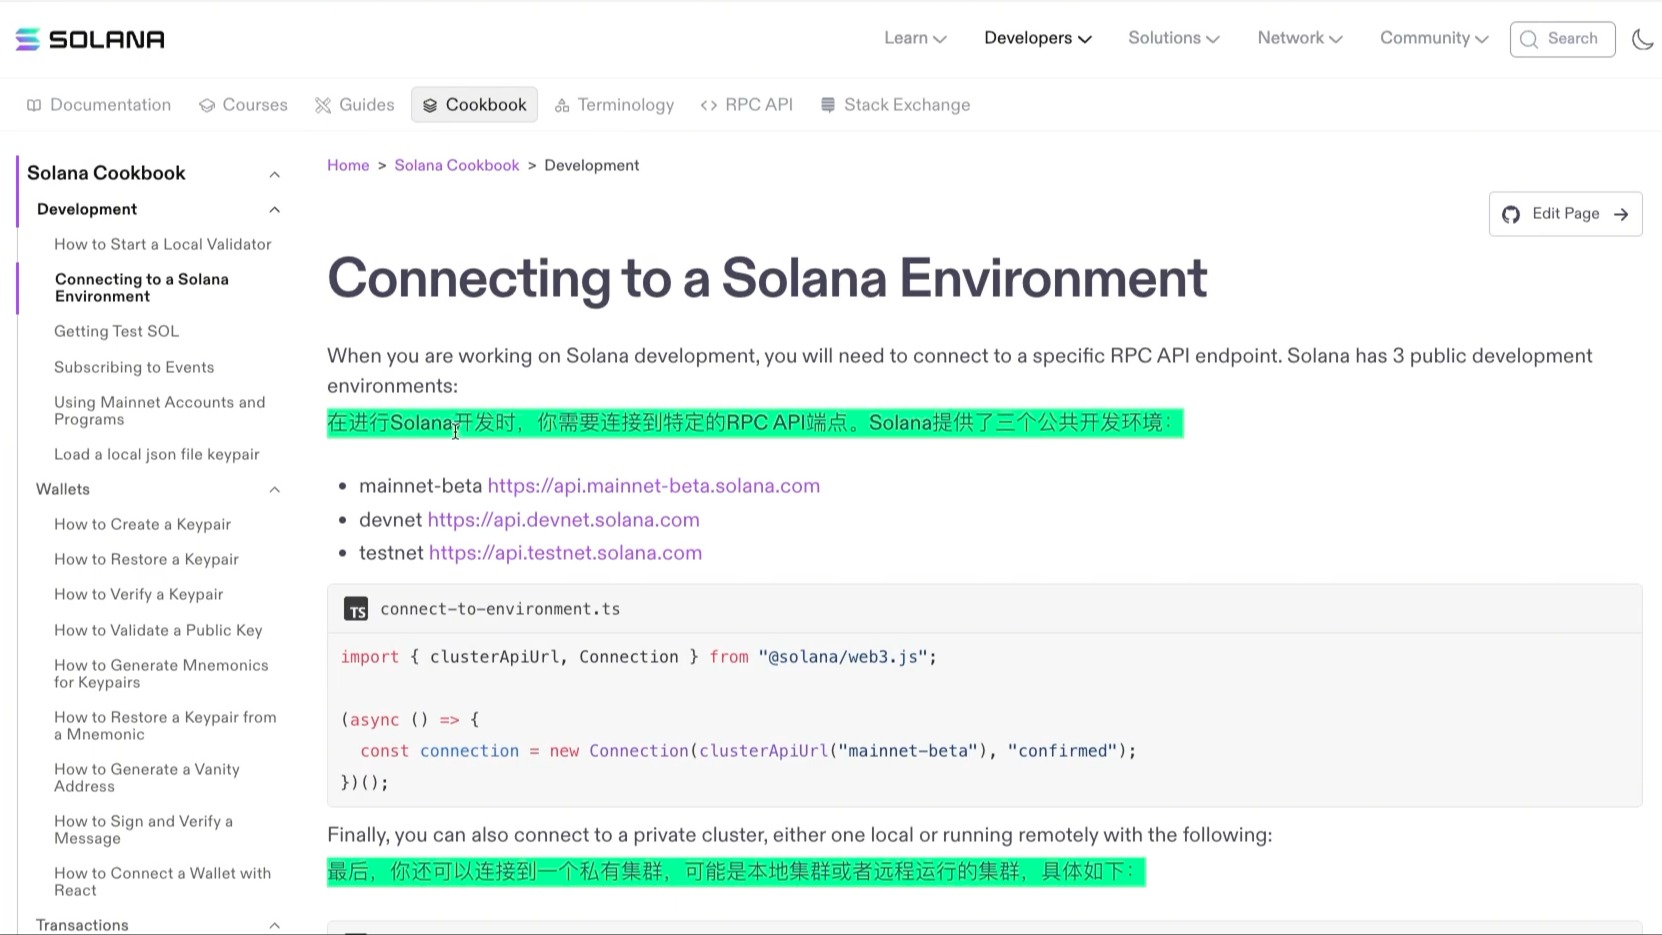1662x935 pixels.
Task: Expand the Community menu
Action: (1434, 38)
